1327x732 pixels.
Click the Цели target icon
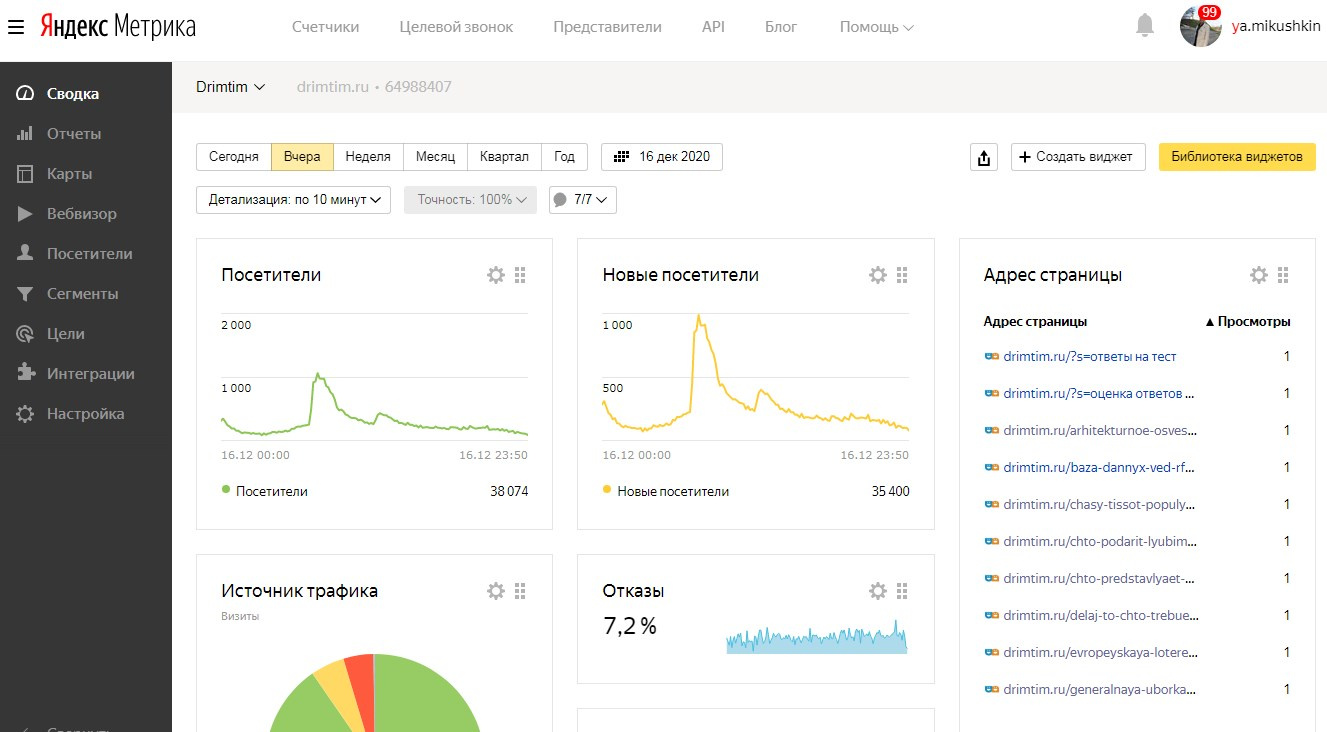(25, 334)
